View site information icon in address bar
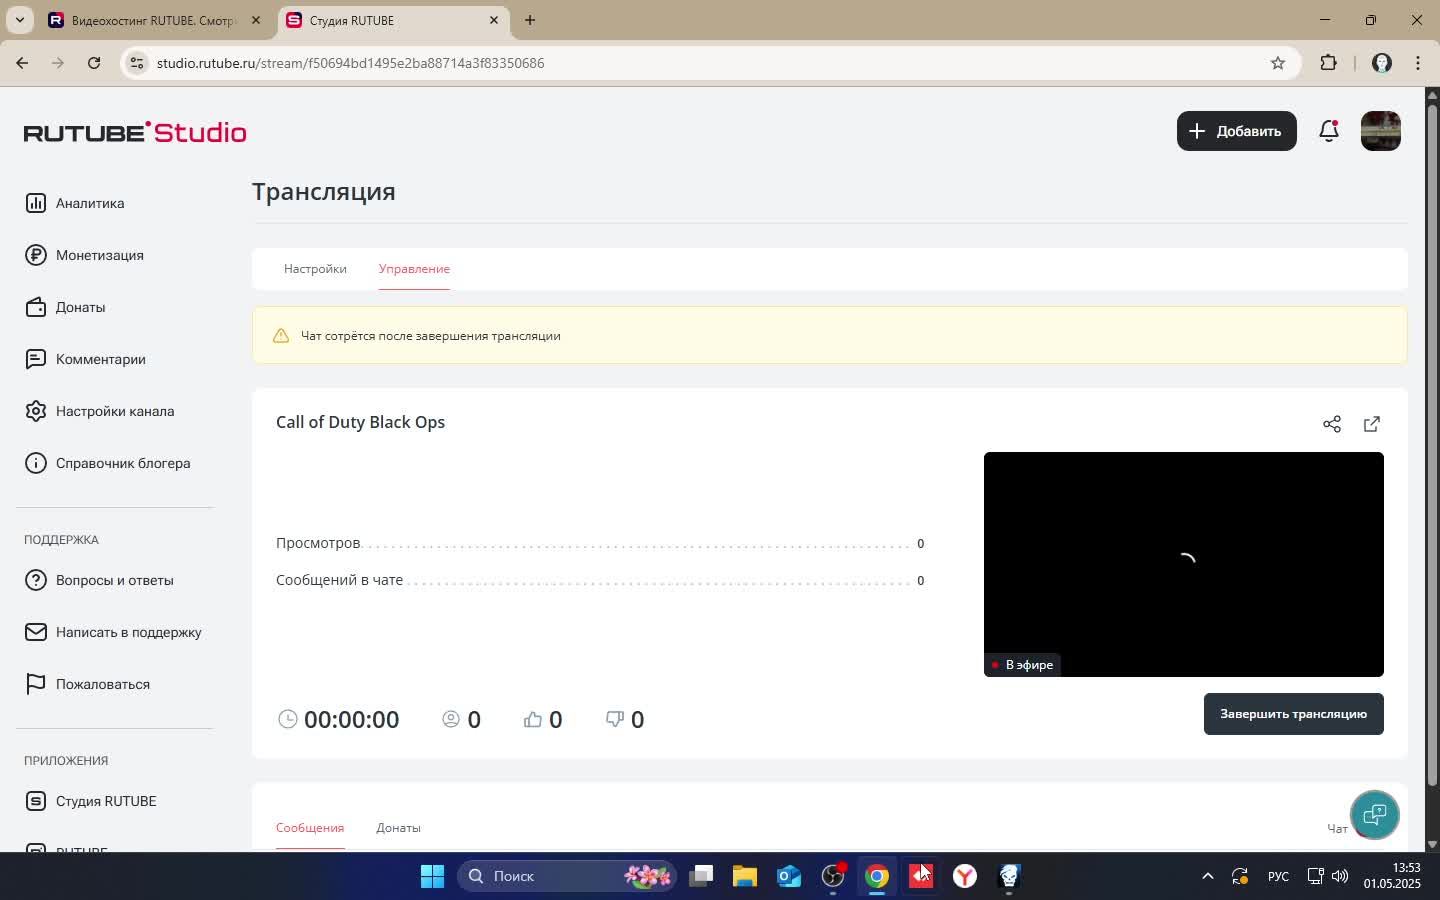Image resolution: width=1440 pixels, height=900 pixels. [x=138, y=63]
